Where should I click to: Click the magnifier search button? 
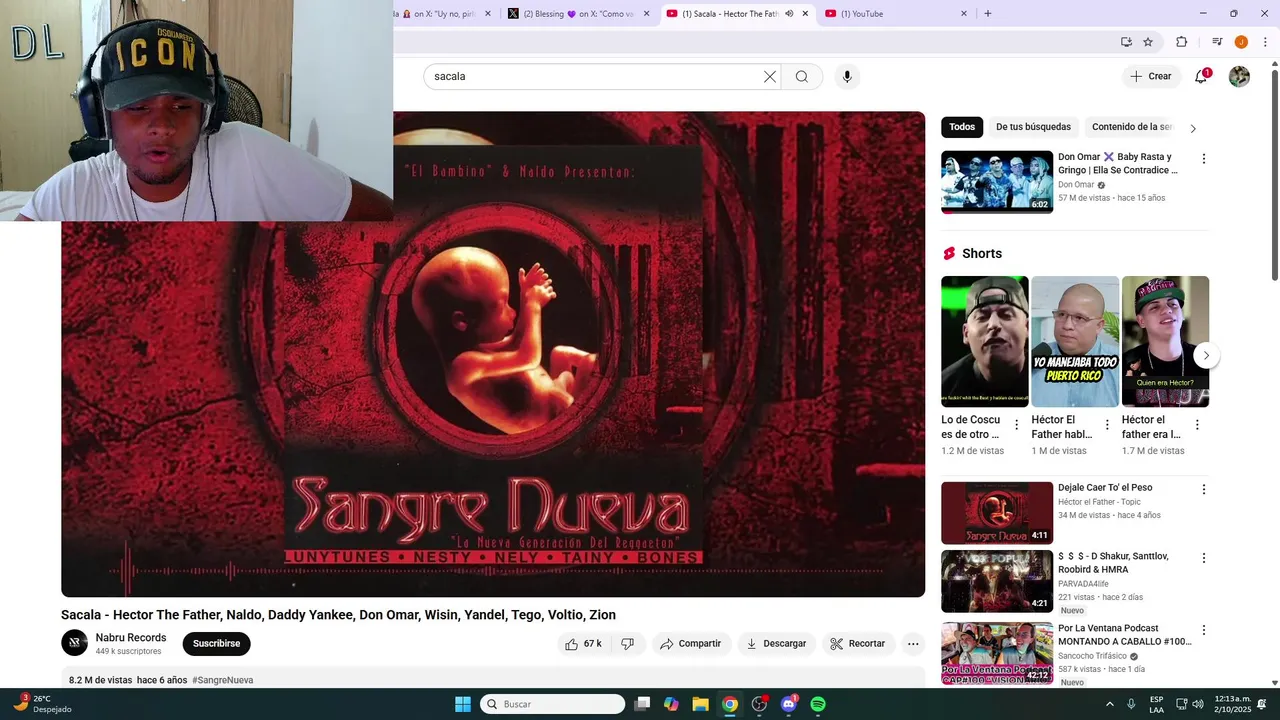point(802,77)
